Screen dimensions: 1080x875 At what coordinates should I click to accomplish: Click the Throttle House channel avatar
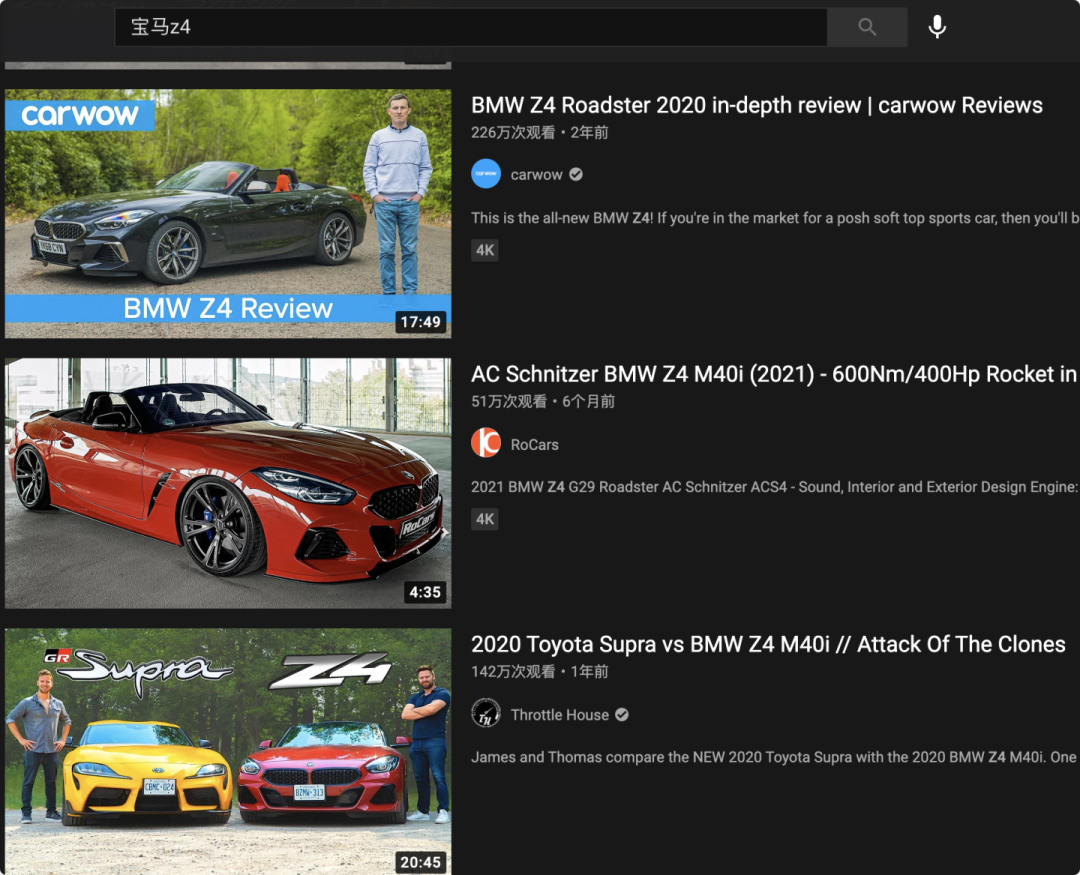click(x=486, y=713)
